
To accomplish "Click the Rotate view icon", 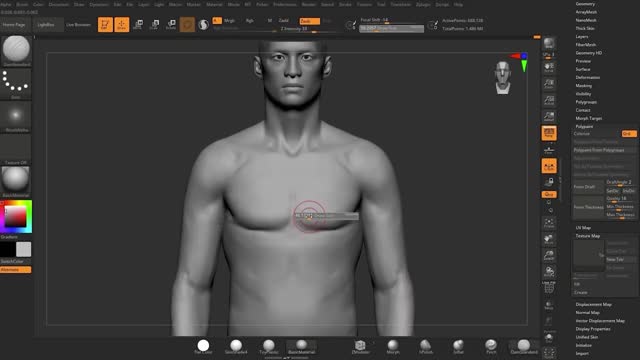I will (549, 272).
